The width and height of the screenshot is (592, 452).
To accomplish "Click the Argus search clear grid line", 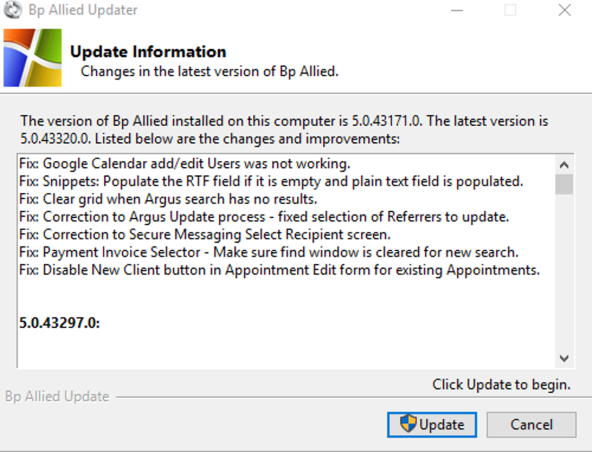I will pyautogui.click(x=168, y=199).
